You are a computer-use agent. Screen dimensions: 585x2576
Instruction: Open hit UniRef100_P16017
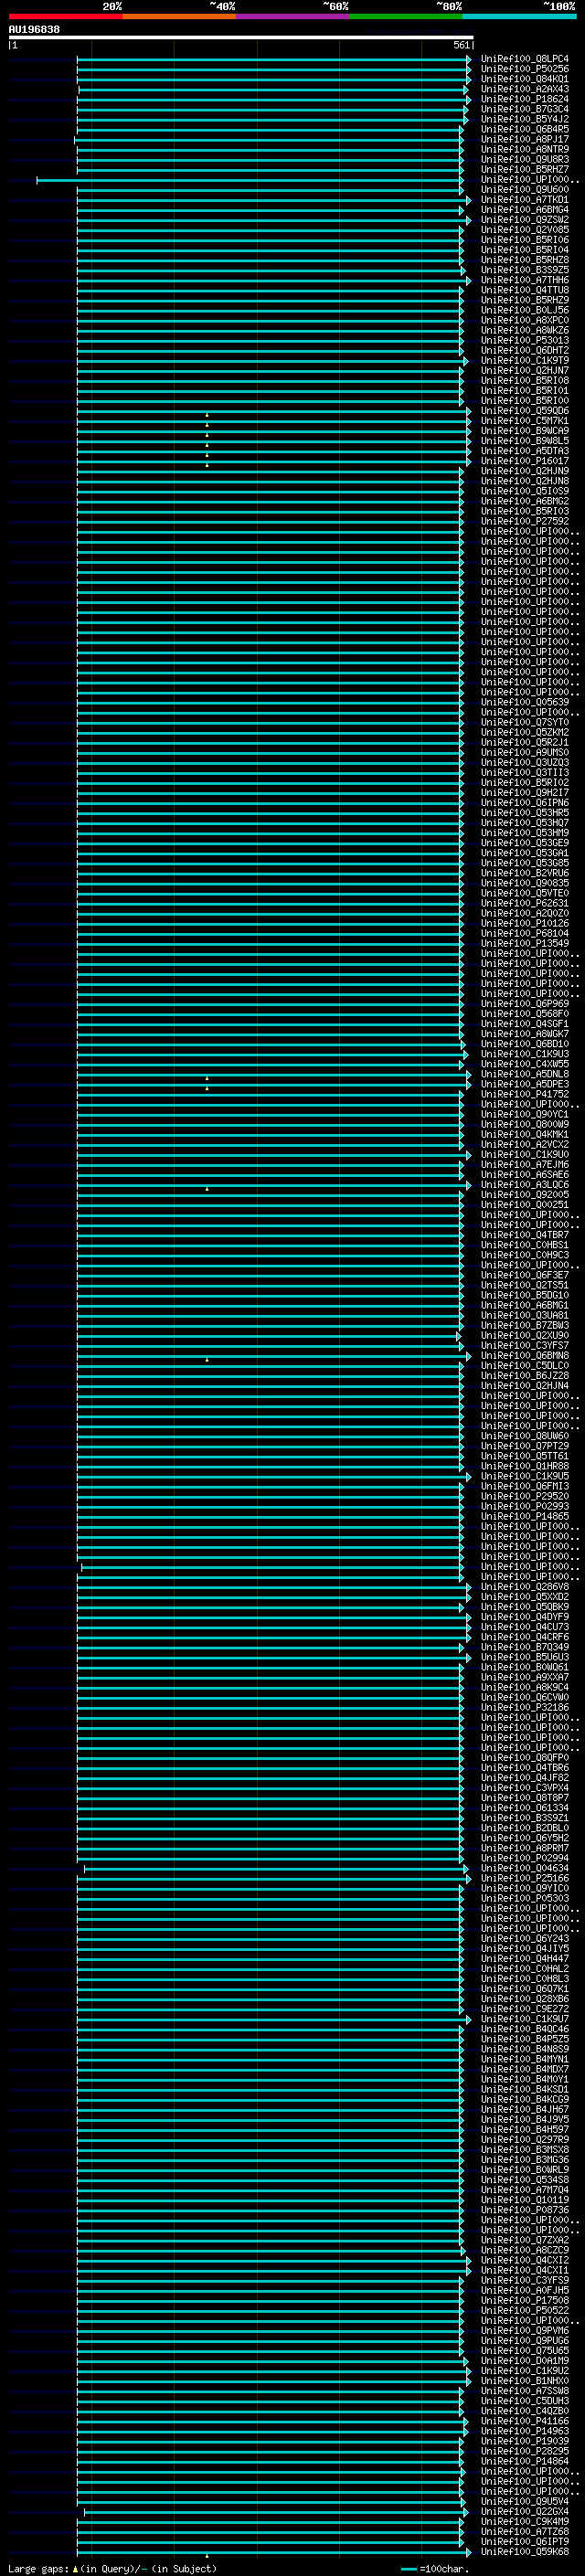point(525,461)
